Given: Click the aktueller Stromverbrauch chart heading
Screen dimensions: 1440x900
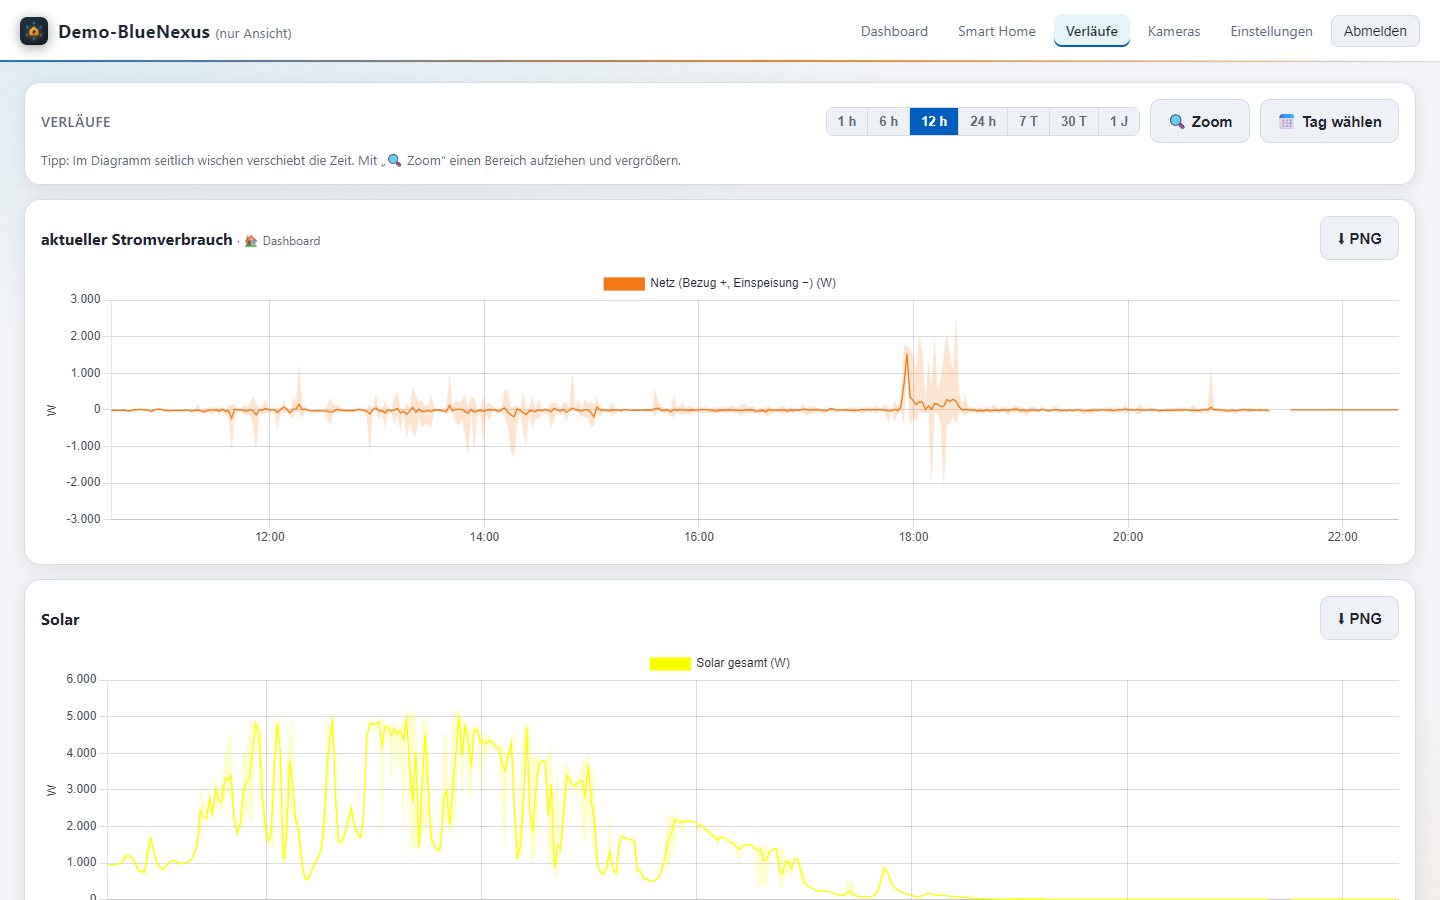Looking at the screenshot, I should click(x=137, y=240).
